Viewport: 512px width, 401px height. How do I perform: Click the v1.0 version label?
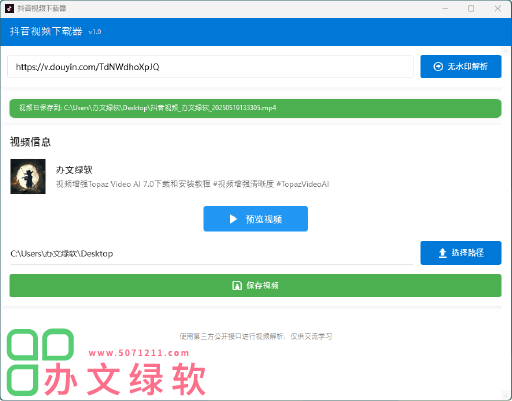tap(95, 32)
